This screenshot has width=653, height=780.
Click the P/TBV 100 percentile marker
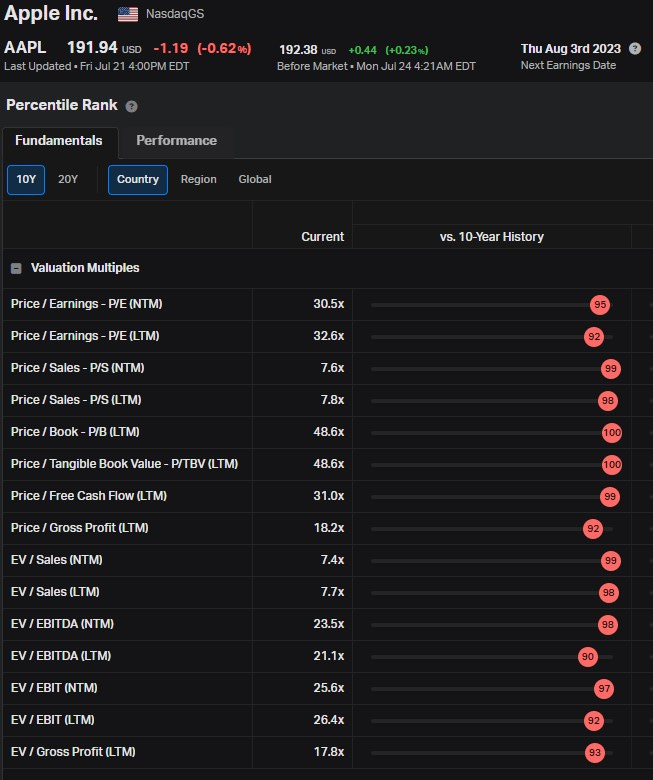[612, 465]
